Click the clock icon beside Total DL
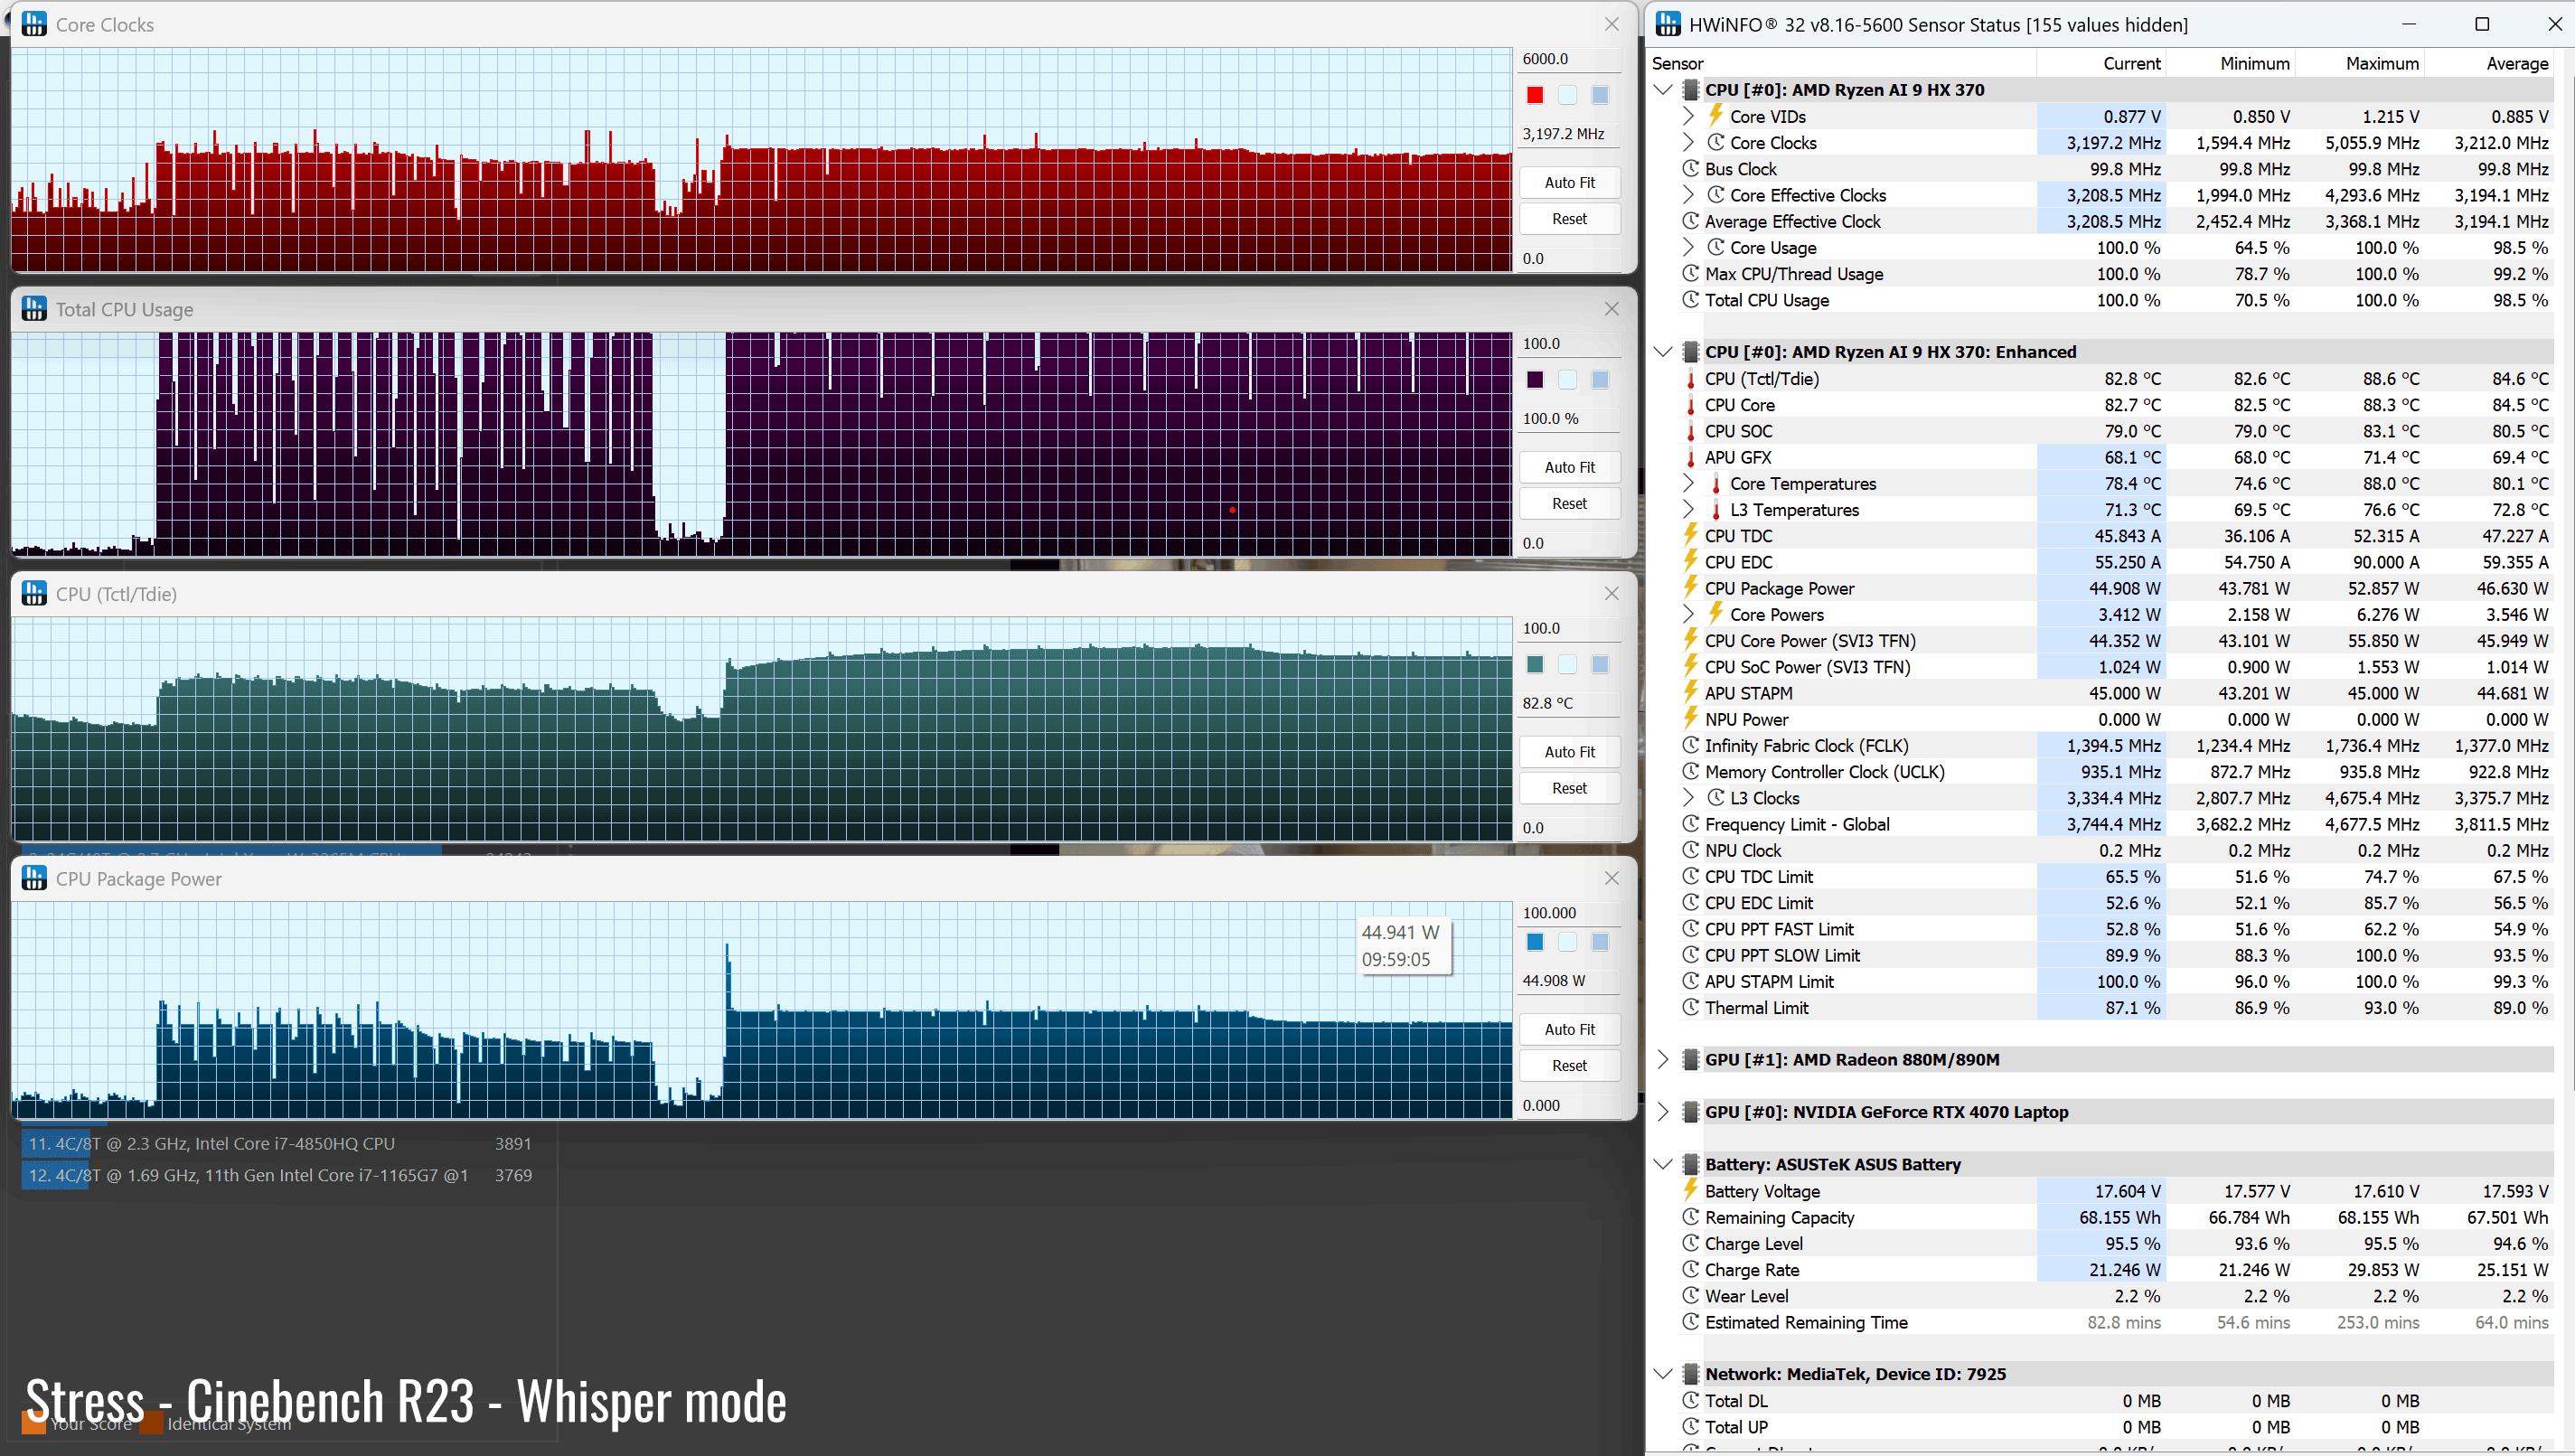This screenshot has height=1456, width=2575. [1691, 1400]
